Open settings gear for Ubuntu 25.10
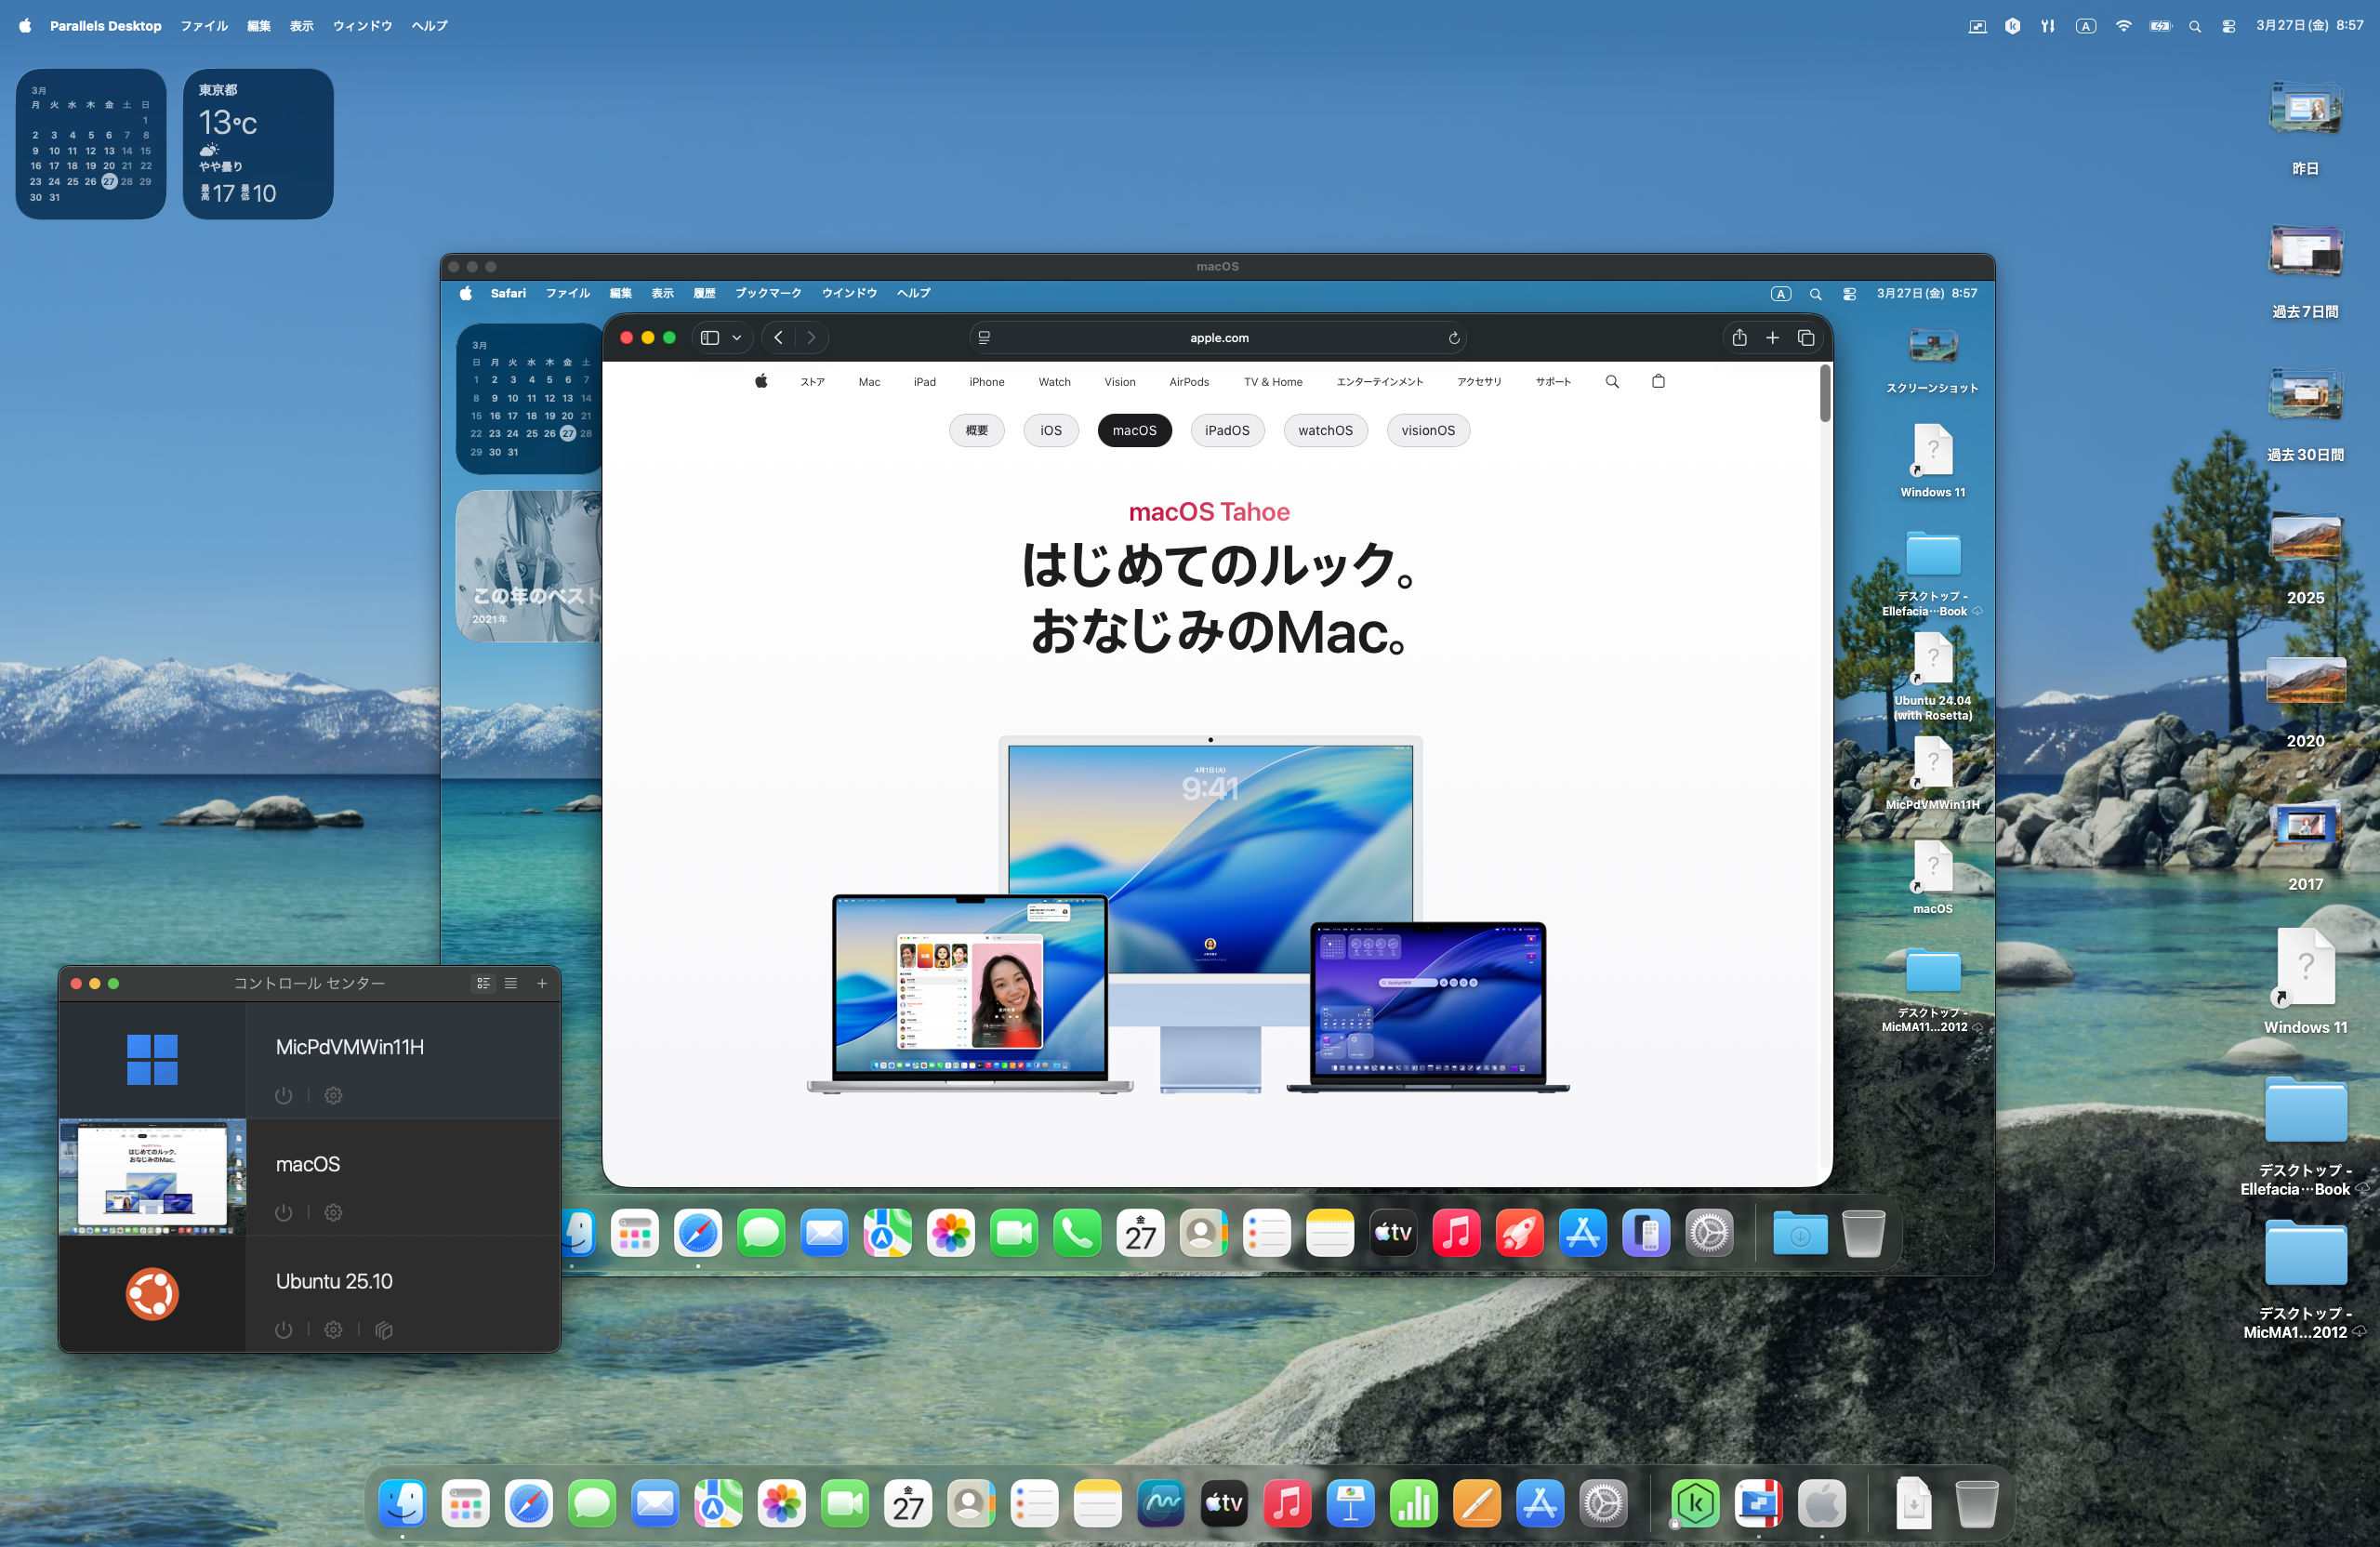 tap(333, 1329)
